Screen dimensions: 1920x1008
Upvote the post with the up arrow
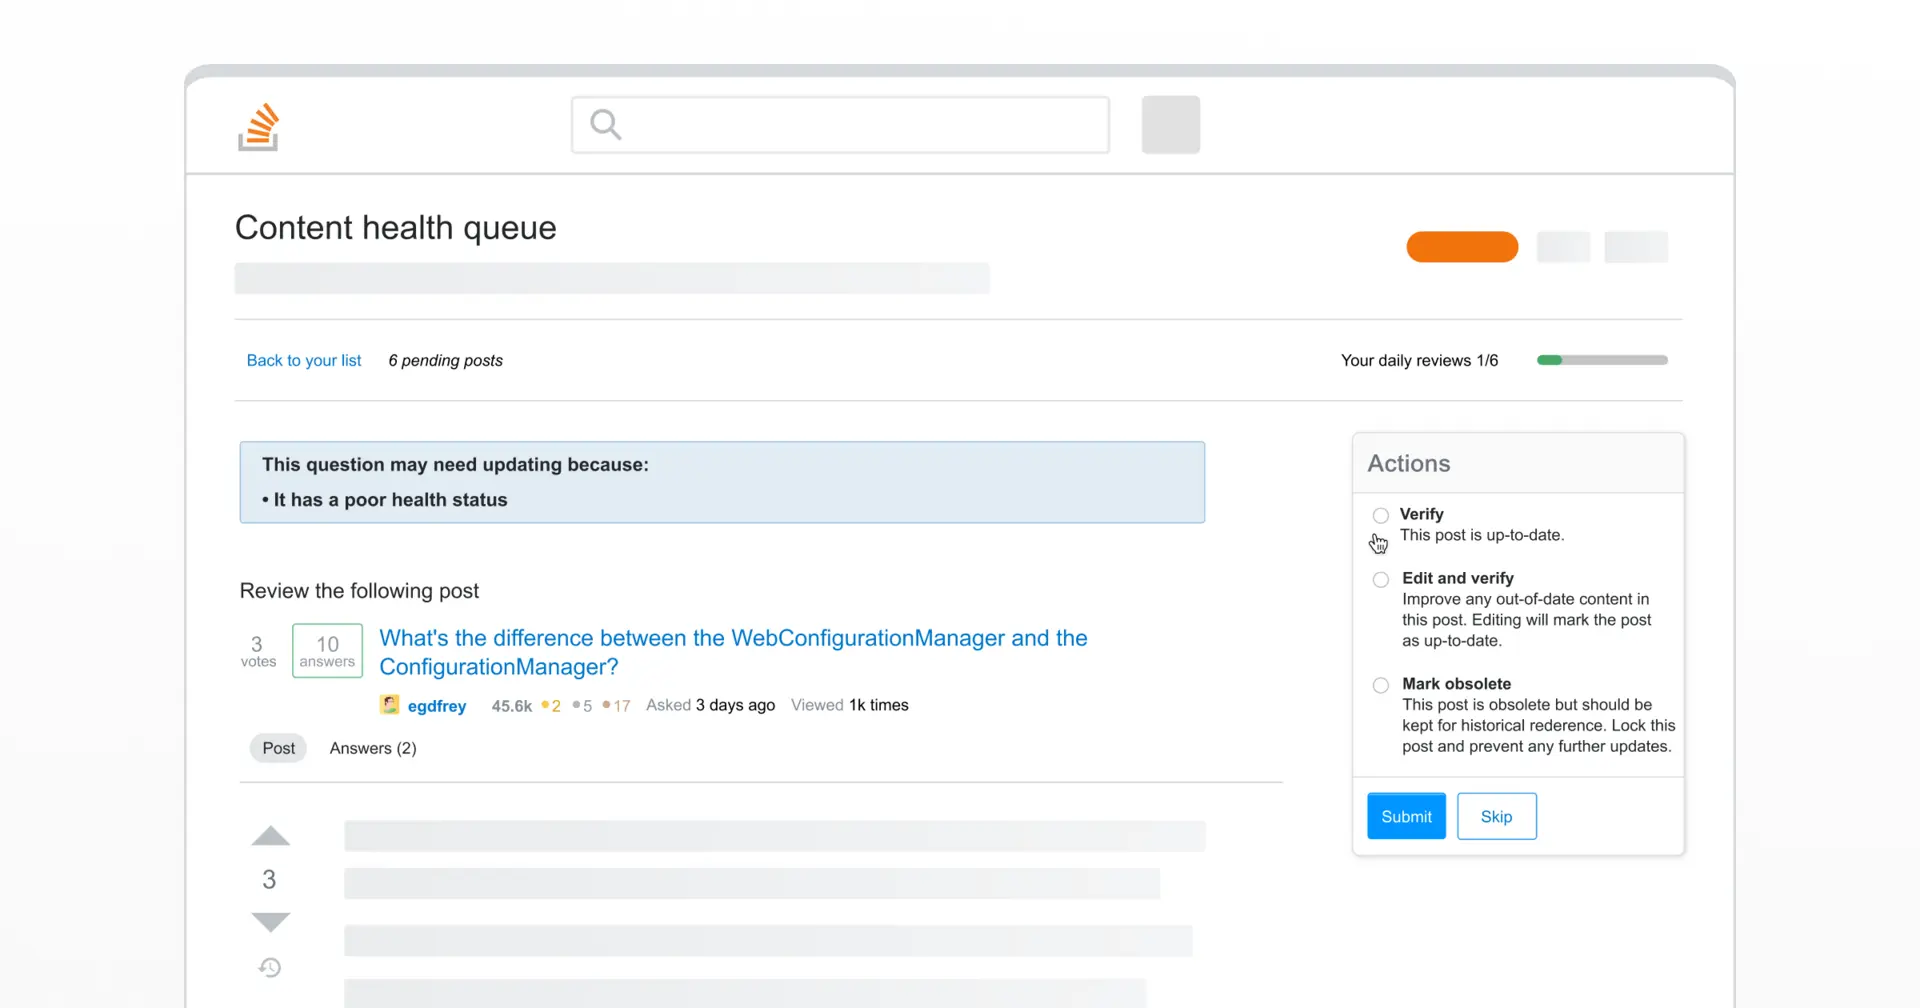point(270,836)
